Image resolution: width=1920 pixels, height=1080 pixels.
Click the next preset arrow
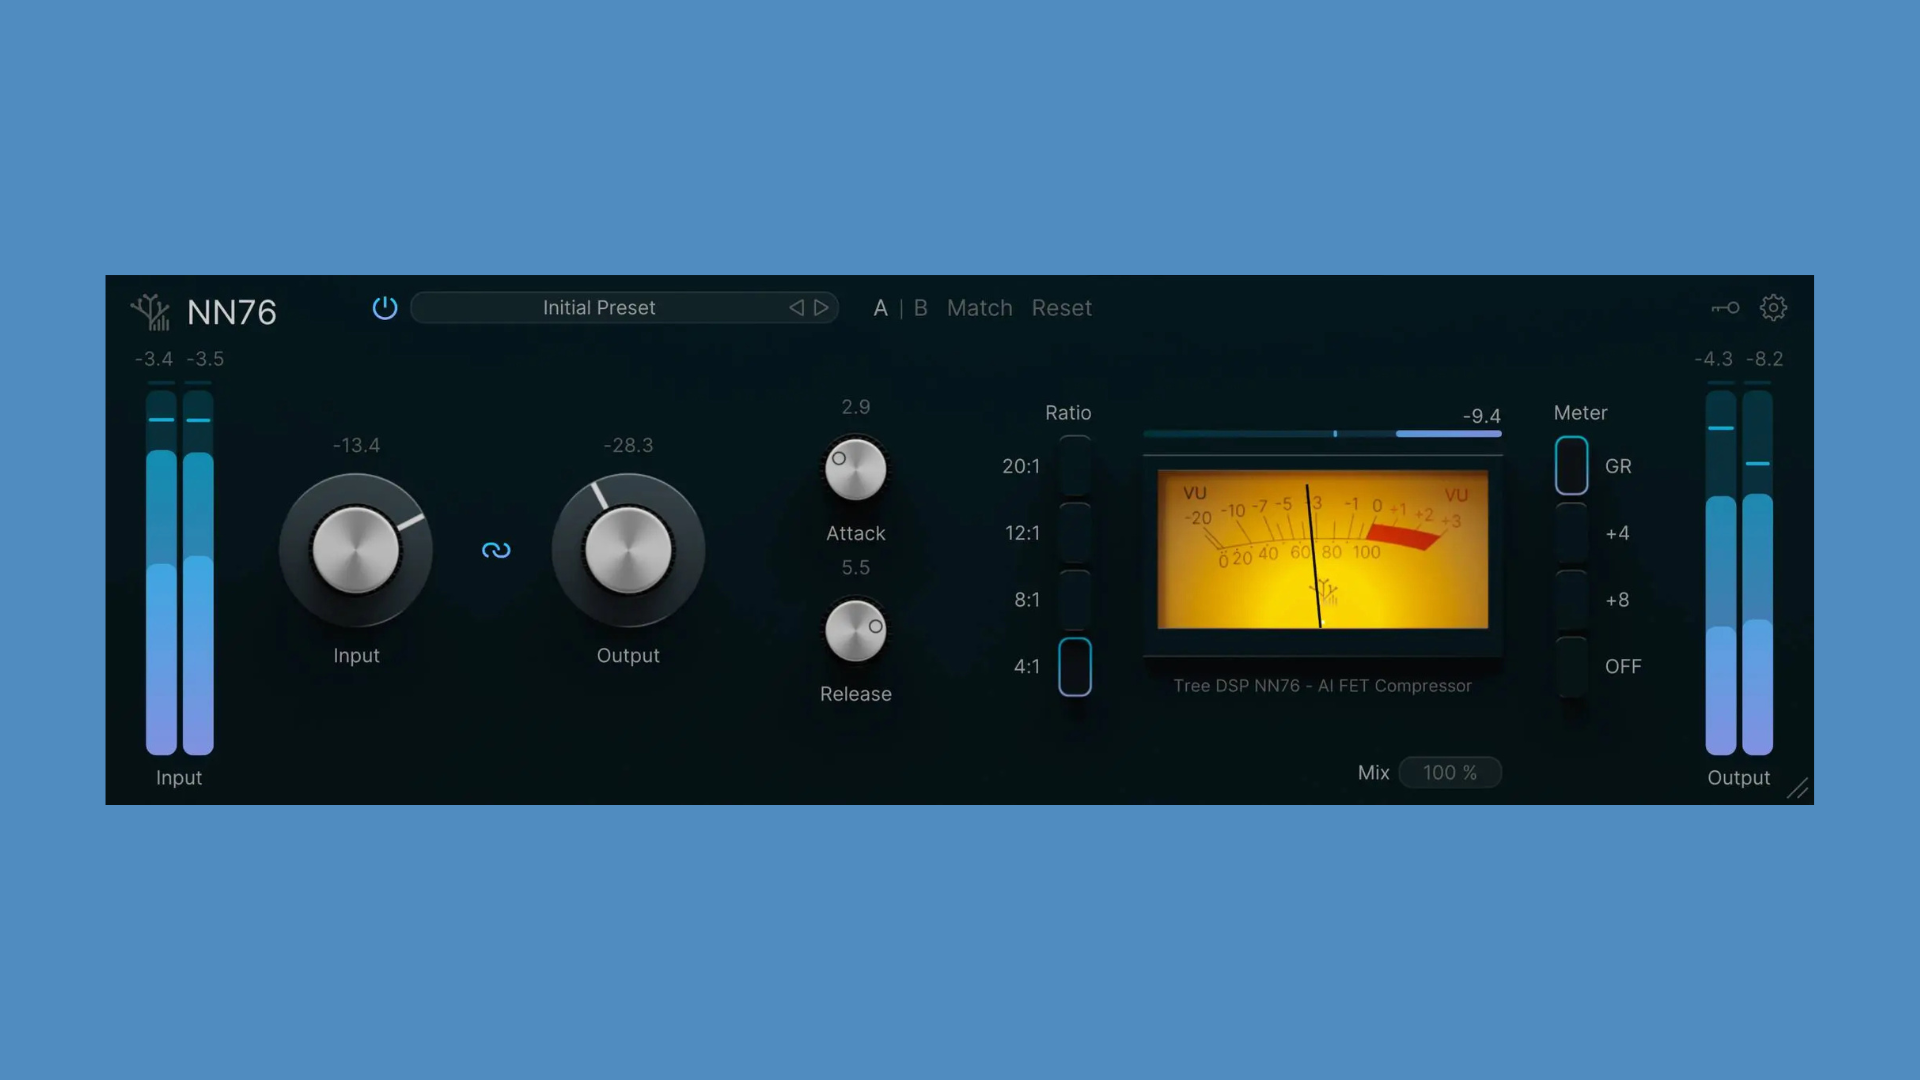tap(821, 307)
